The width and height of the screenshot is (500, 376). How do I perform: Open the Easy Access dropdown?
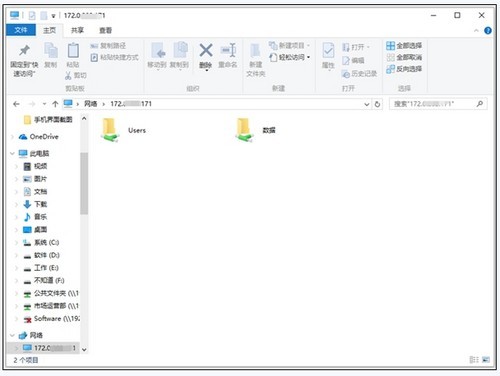[x=290, y=57]
